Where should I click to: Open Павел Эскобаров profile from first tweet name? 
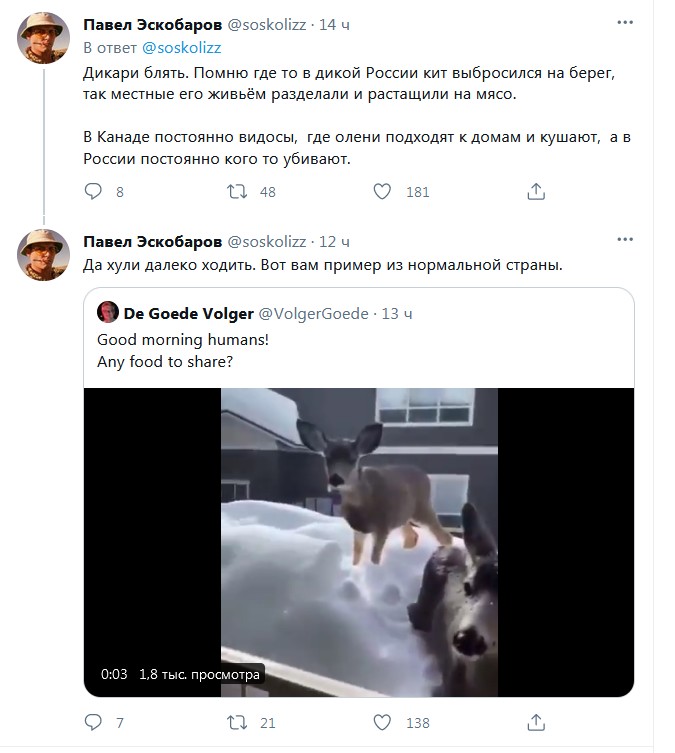click(151, 24)
